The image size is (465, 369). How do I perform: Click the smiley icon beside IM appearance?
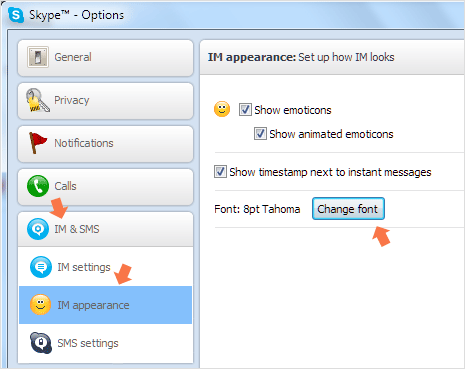(x=41, y=305)
